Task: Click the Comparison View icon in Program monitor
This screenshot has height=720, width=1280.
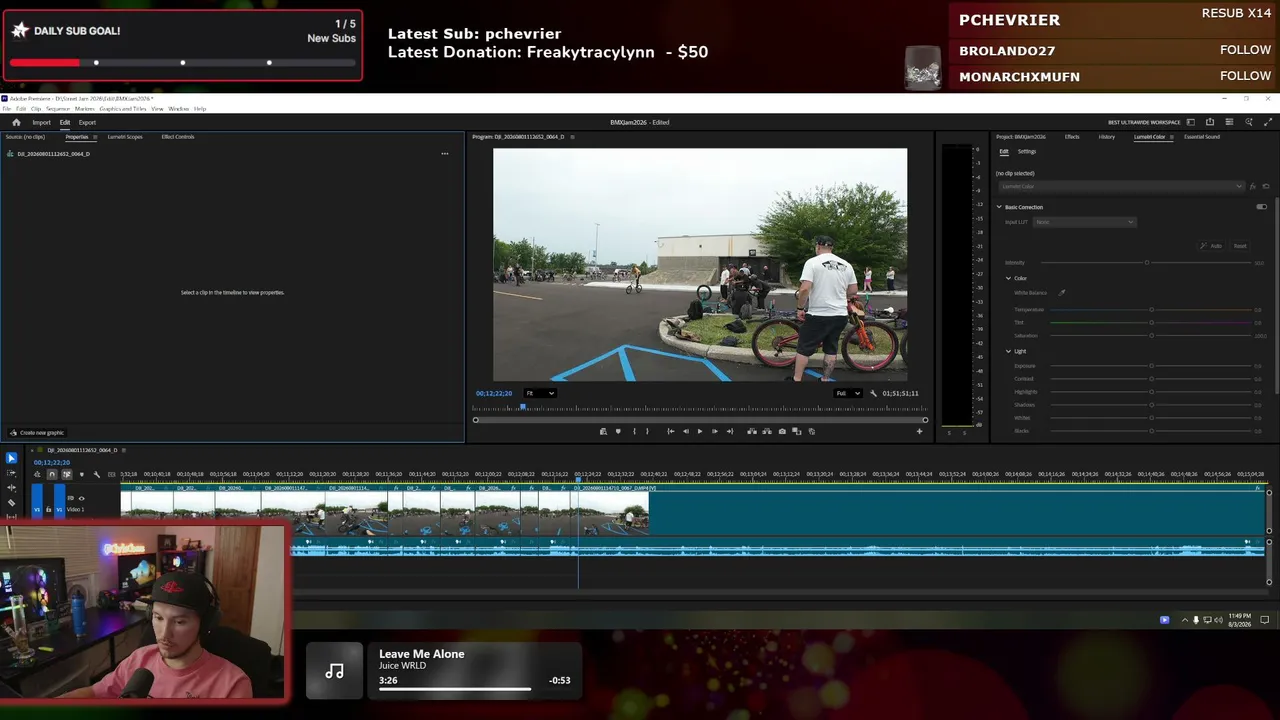Action: point(797,431)
